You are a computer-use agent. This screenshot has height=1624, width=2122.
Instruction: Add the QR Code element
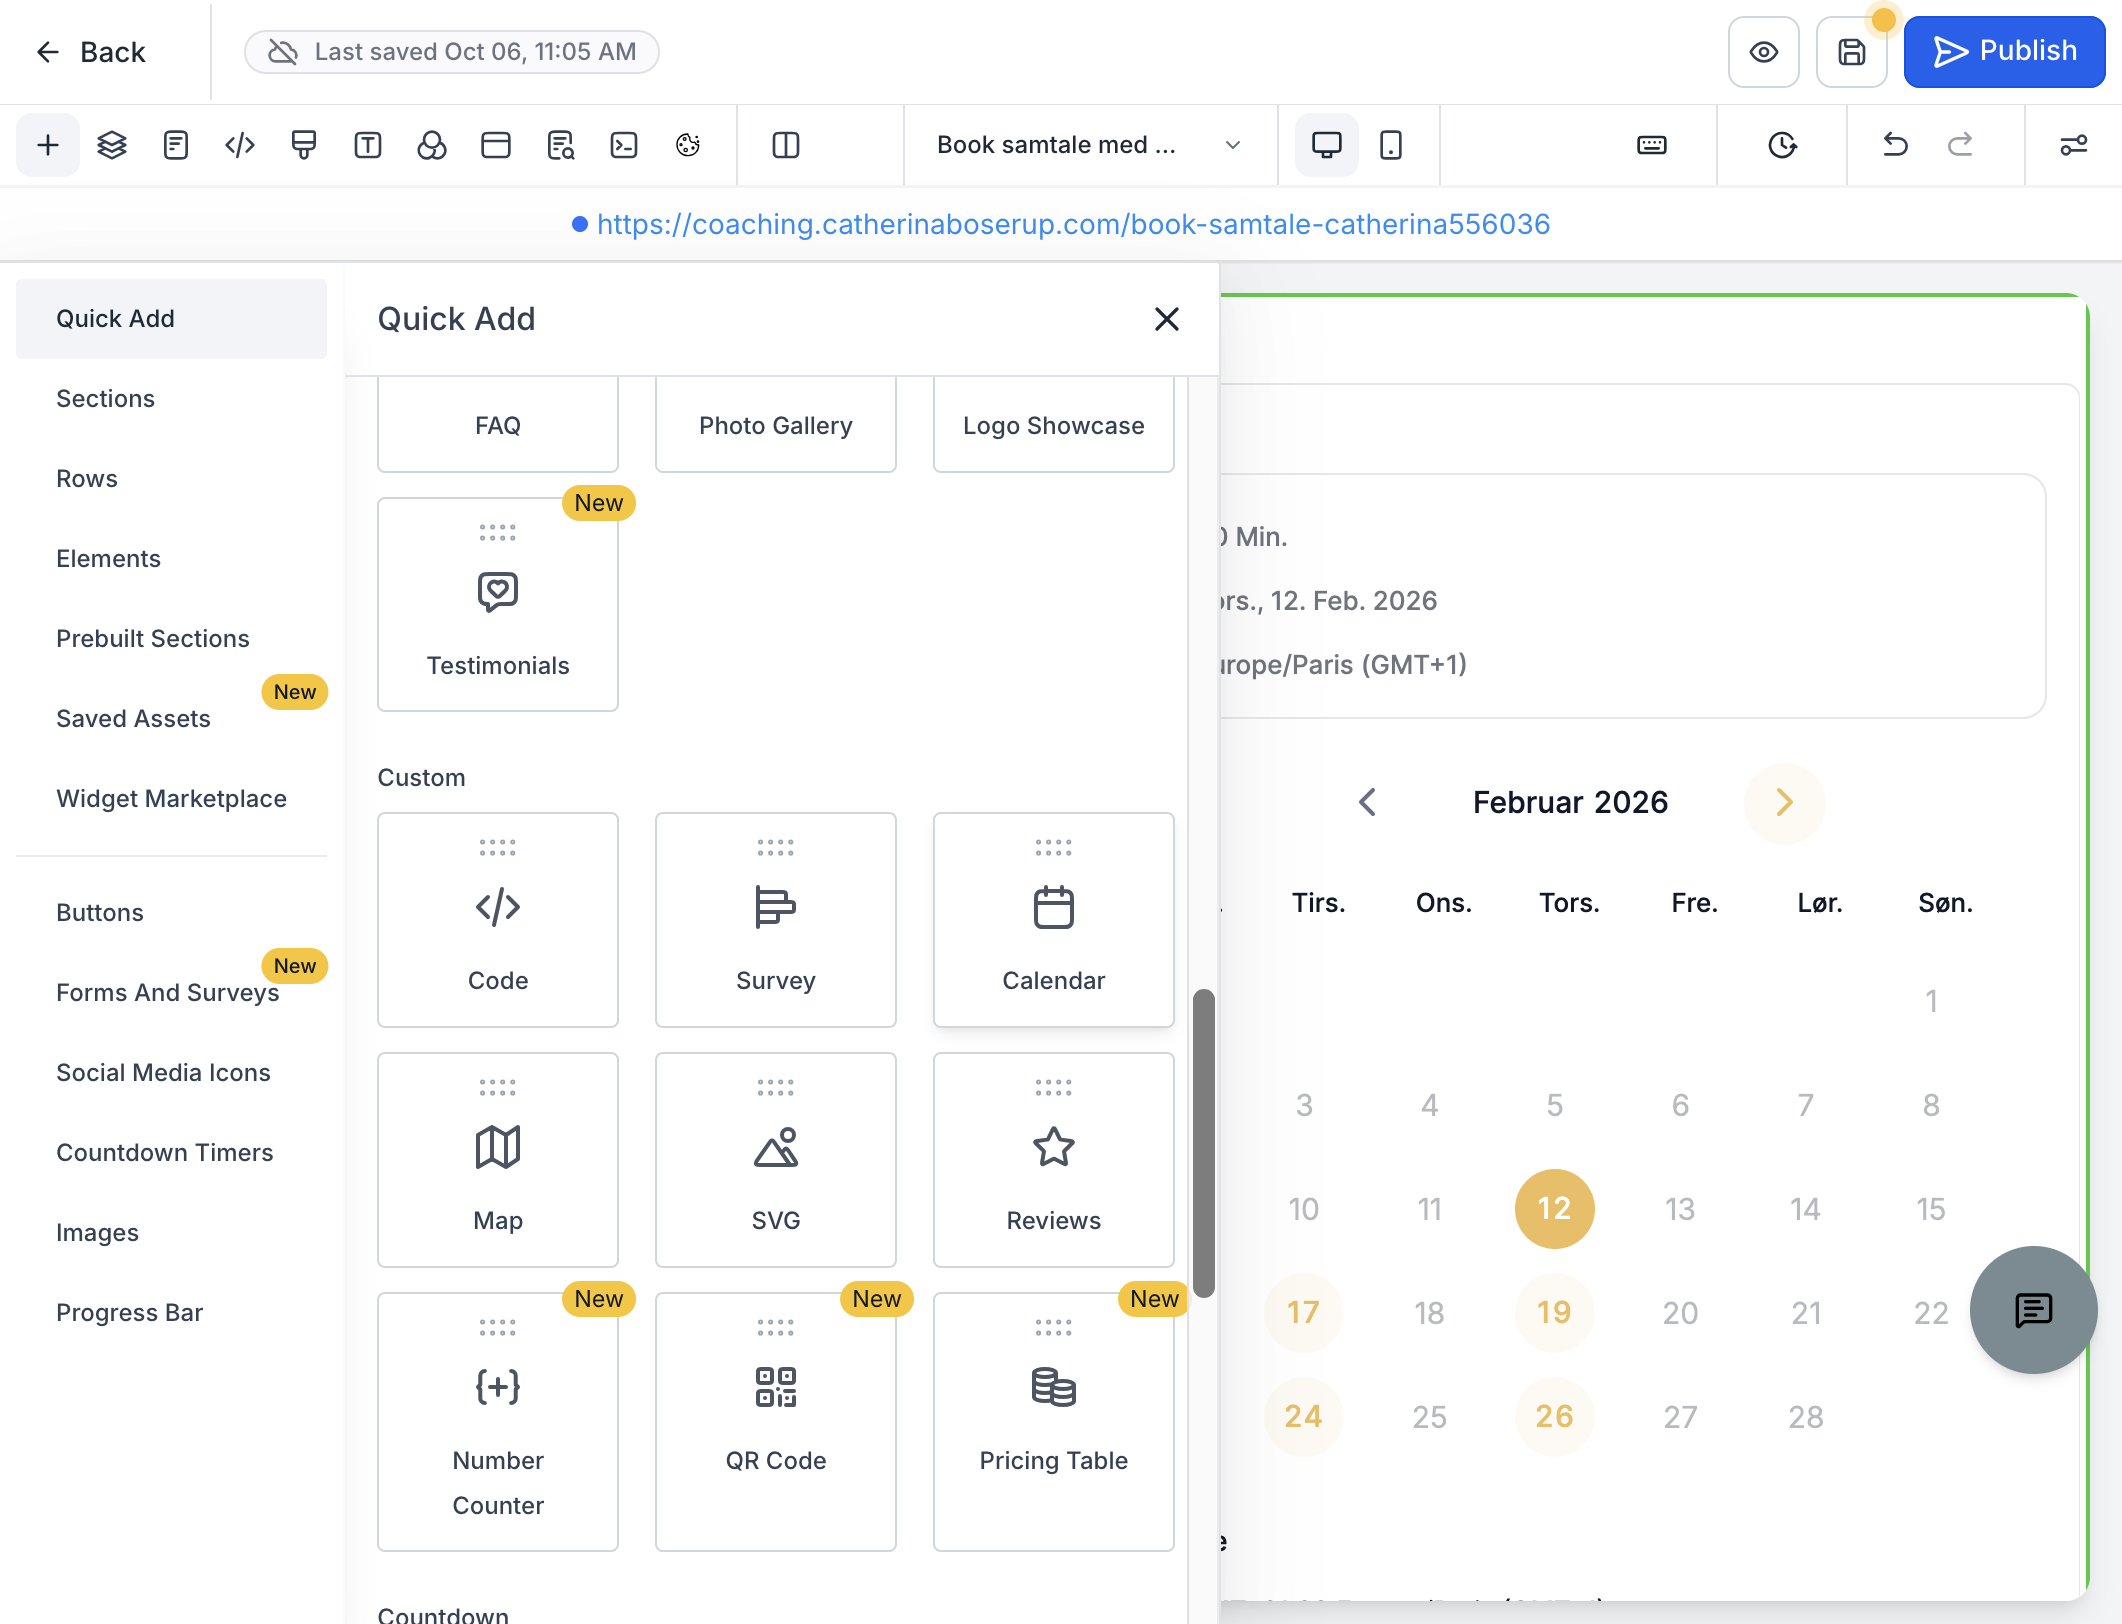pos(776,1422)
